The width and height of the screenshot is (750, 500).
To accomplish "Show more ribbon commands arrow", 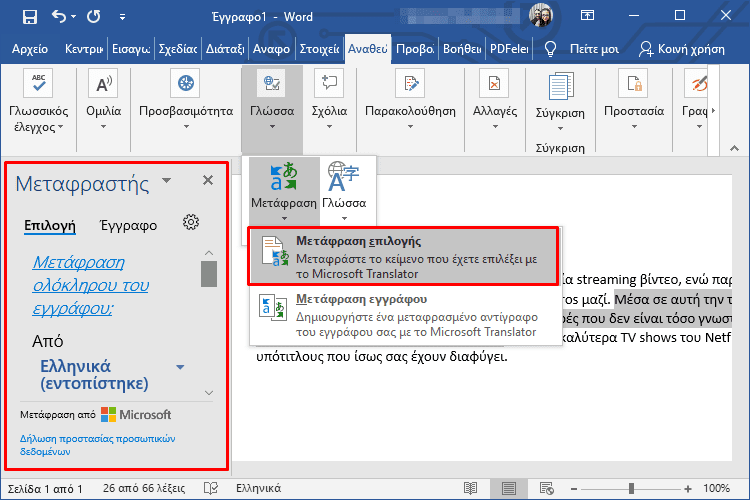I will click(714, 111).
